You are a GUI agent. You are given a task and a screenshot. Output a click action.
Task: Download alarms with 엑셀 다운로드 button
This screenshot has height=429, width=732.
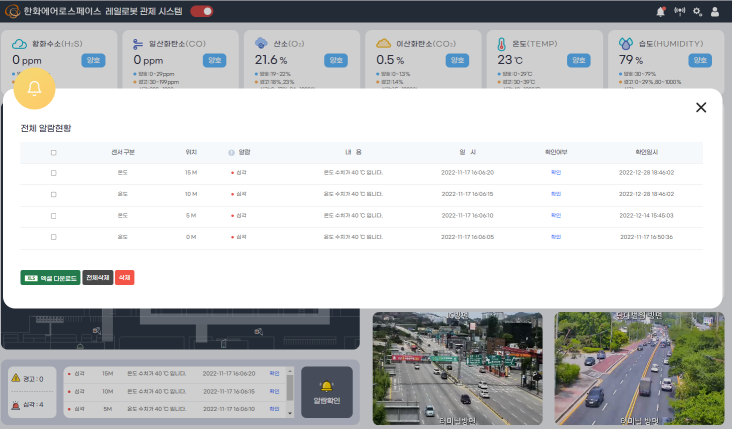(x=50, y=277)
